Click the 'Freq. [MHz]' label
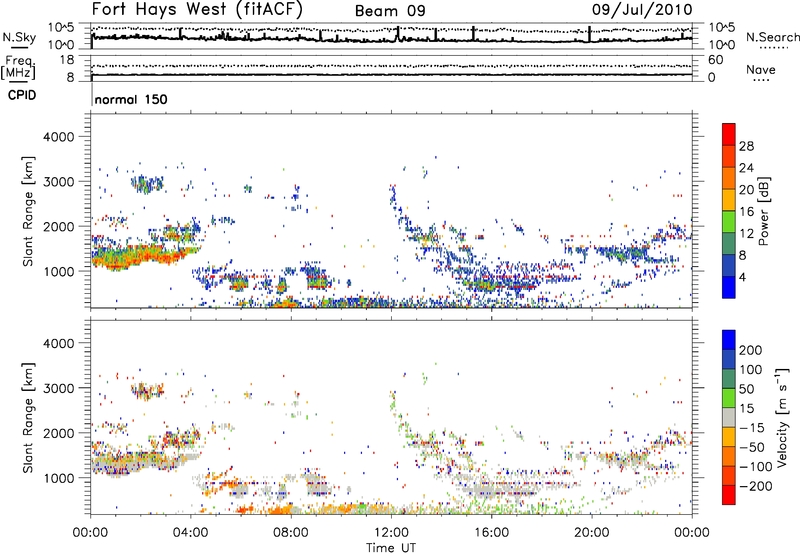This screenshot has height=554, width=800. (18, 67)
